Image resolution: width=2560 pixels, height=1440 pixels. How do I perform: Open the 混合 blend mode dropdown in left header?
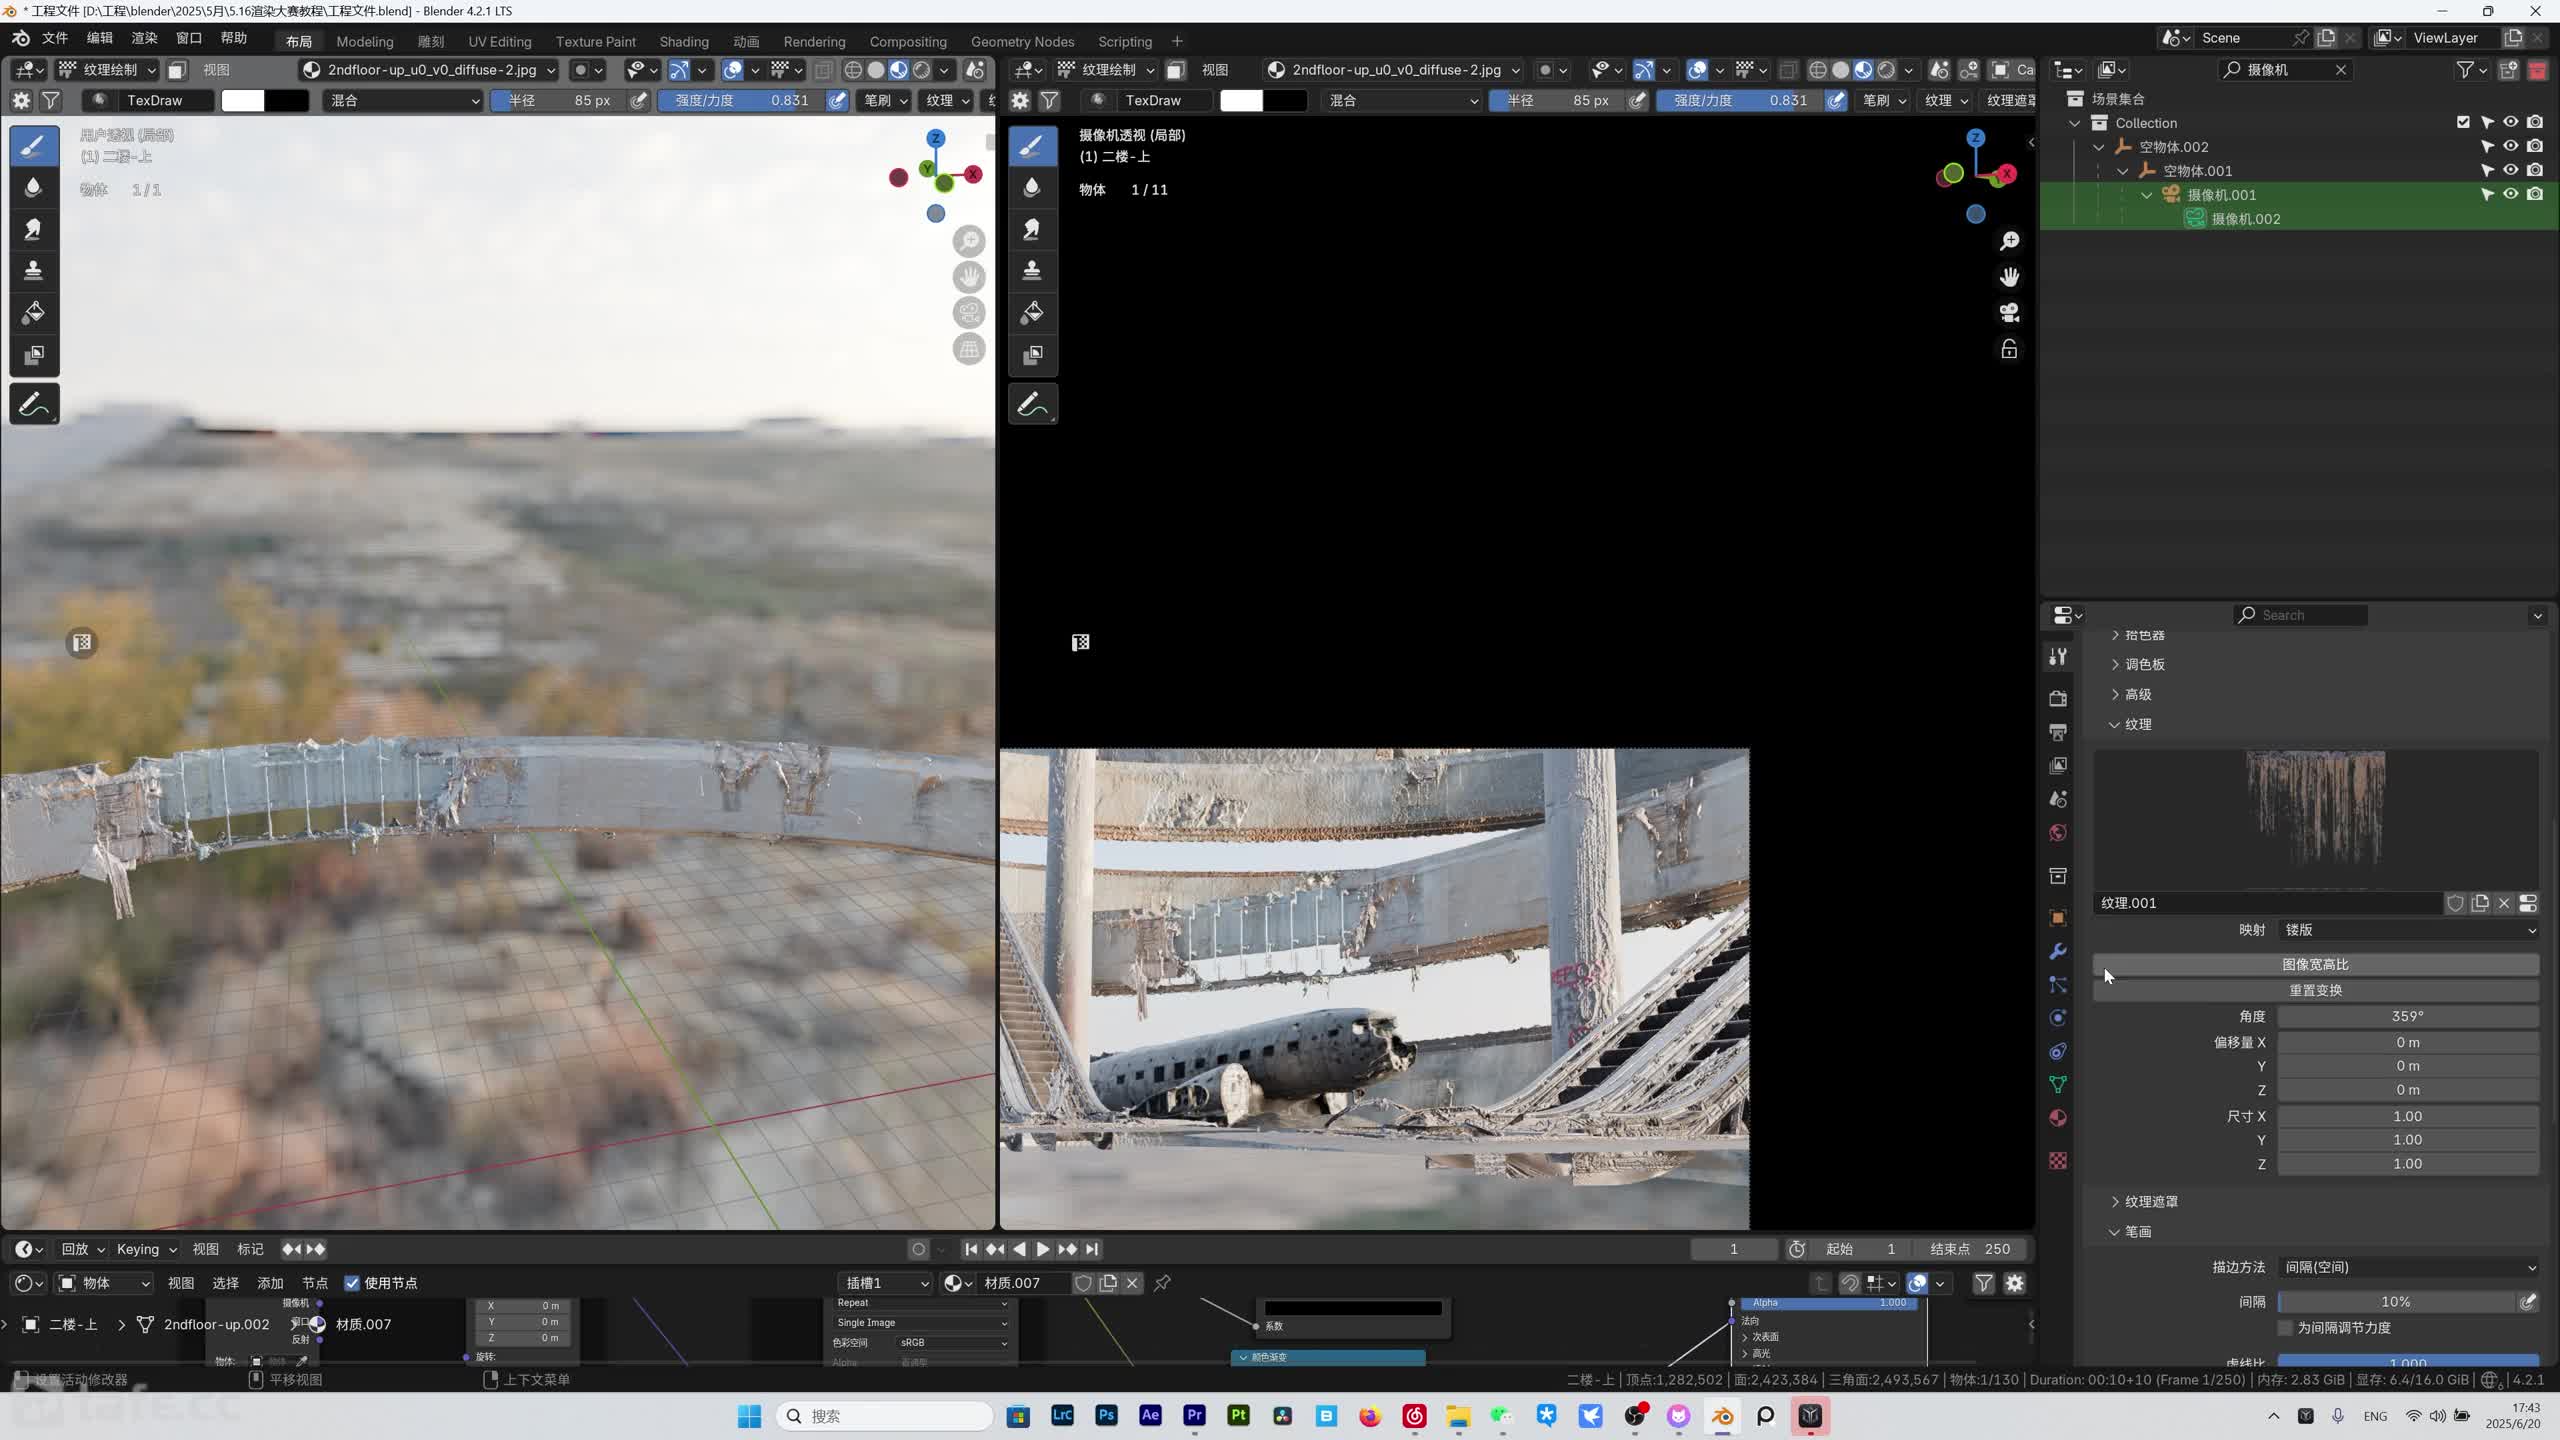click(x=404, y=100)
